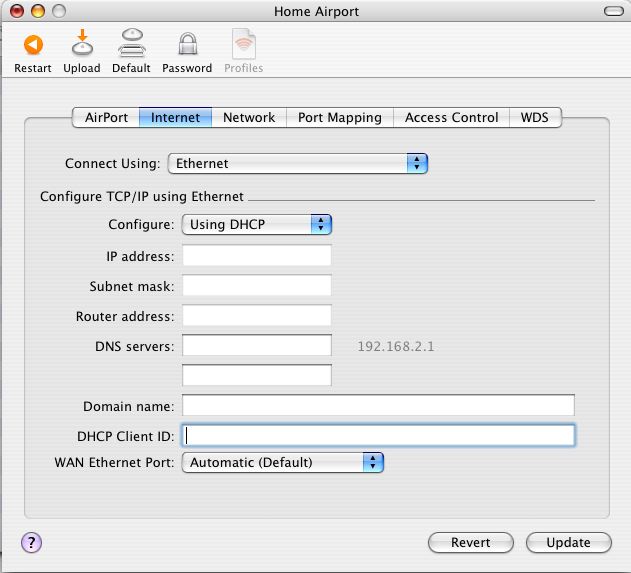Click in the DHCP Client ID field
This screenshot has height=573, width=631.
pos(378,435)
